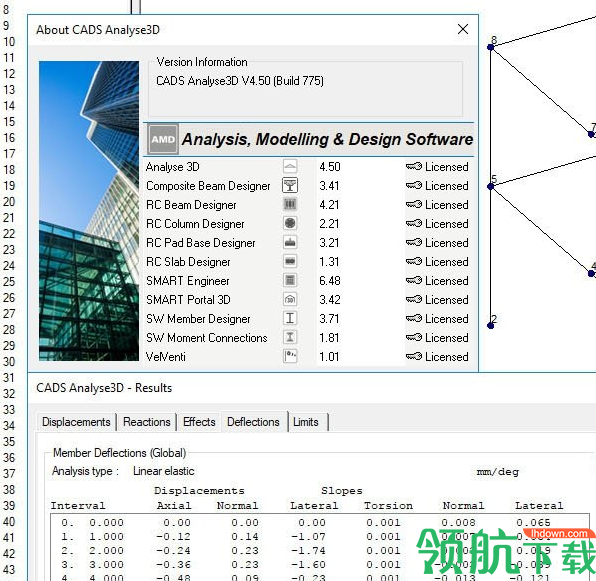Click the RC Beam Designer icon
Screen dimensions: 596x581
(290, 204)
